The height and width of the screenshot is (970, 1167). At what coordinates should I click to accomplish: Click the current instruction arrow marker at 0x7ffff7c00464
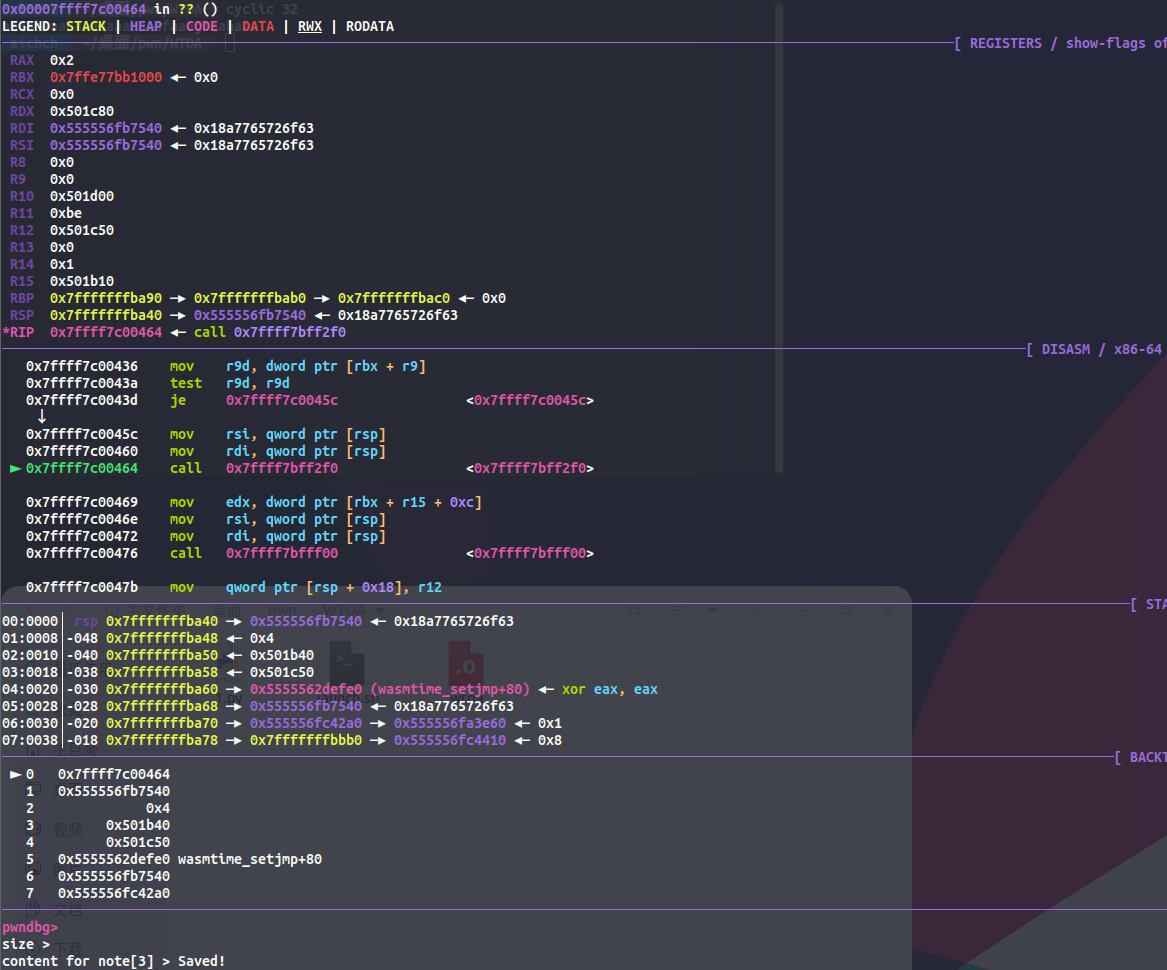point(15,468)
